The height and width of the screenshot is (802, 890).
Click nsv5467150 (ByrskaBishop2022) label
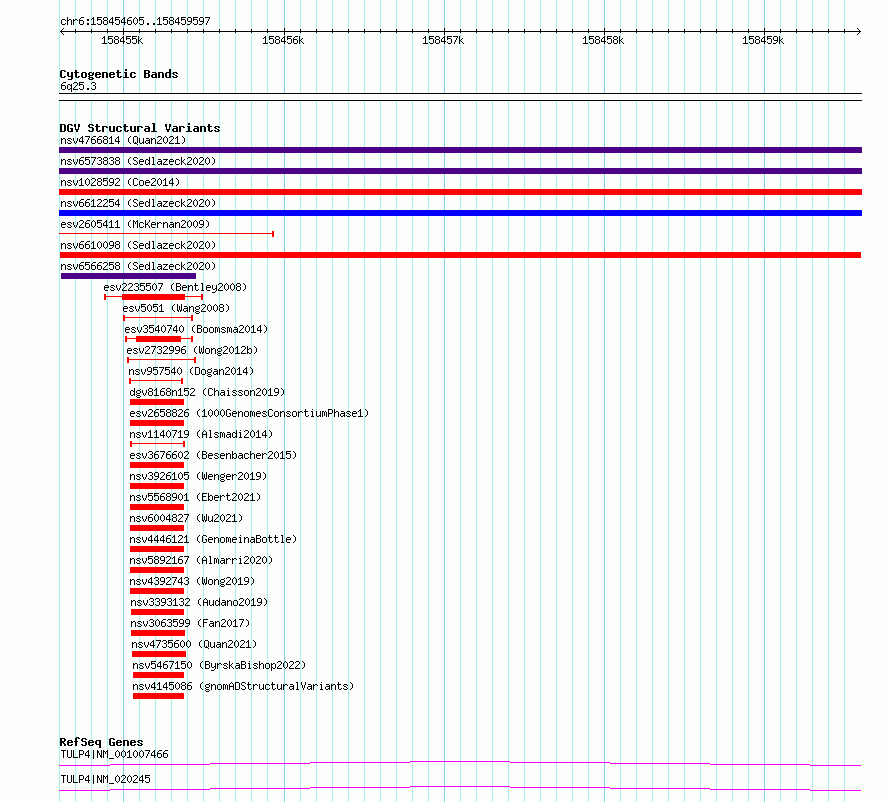(x=219, y=665)
